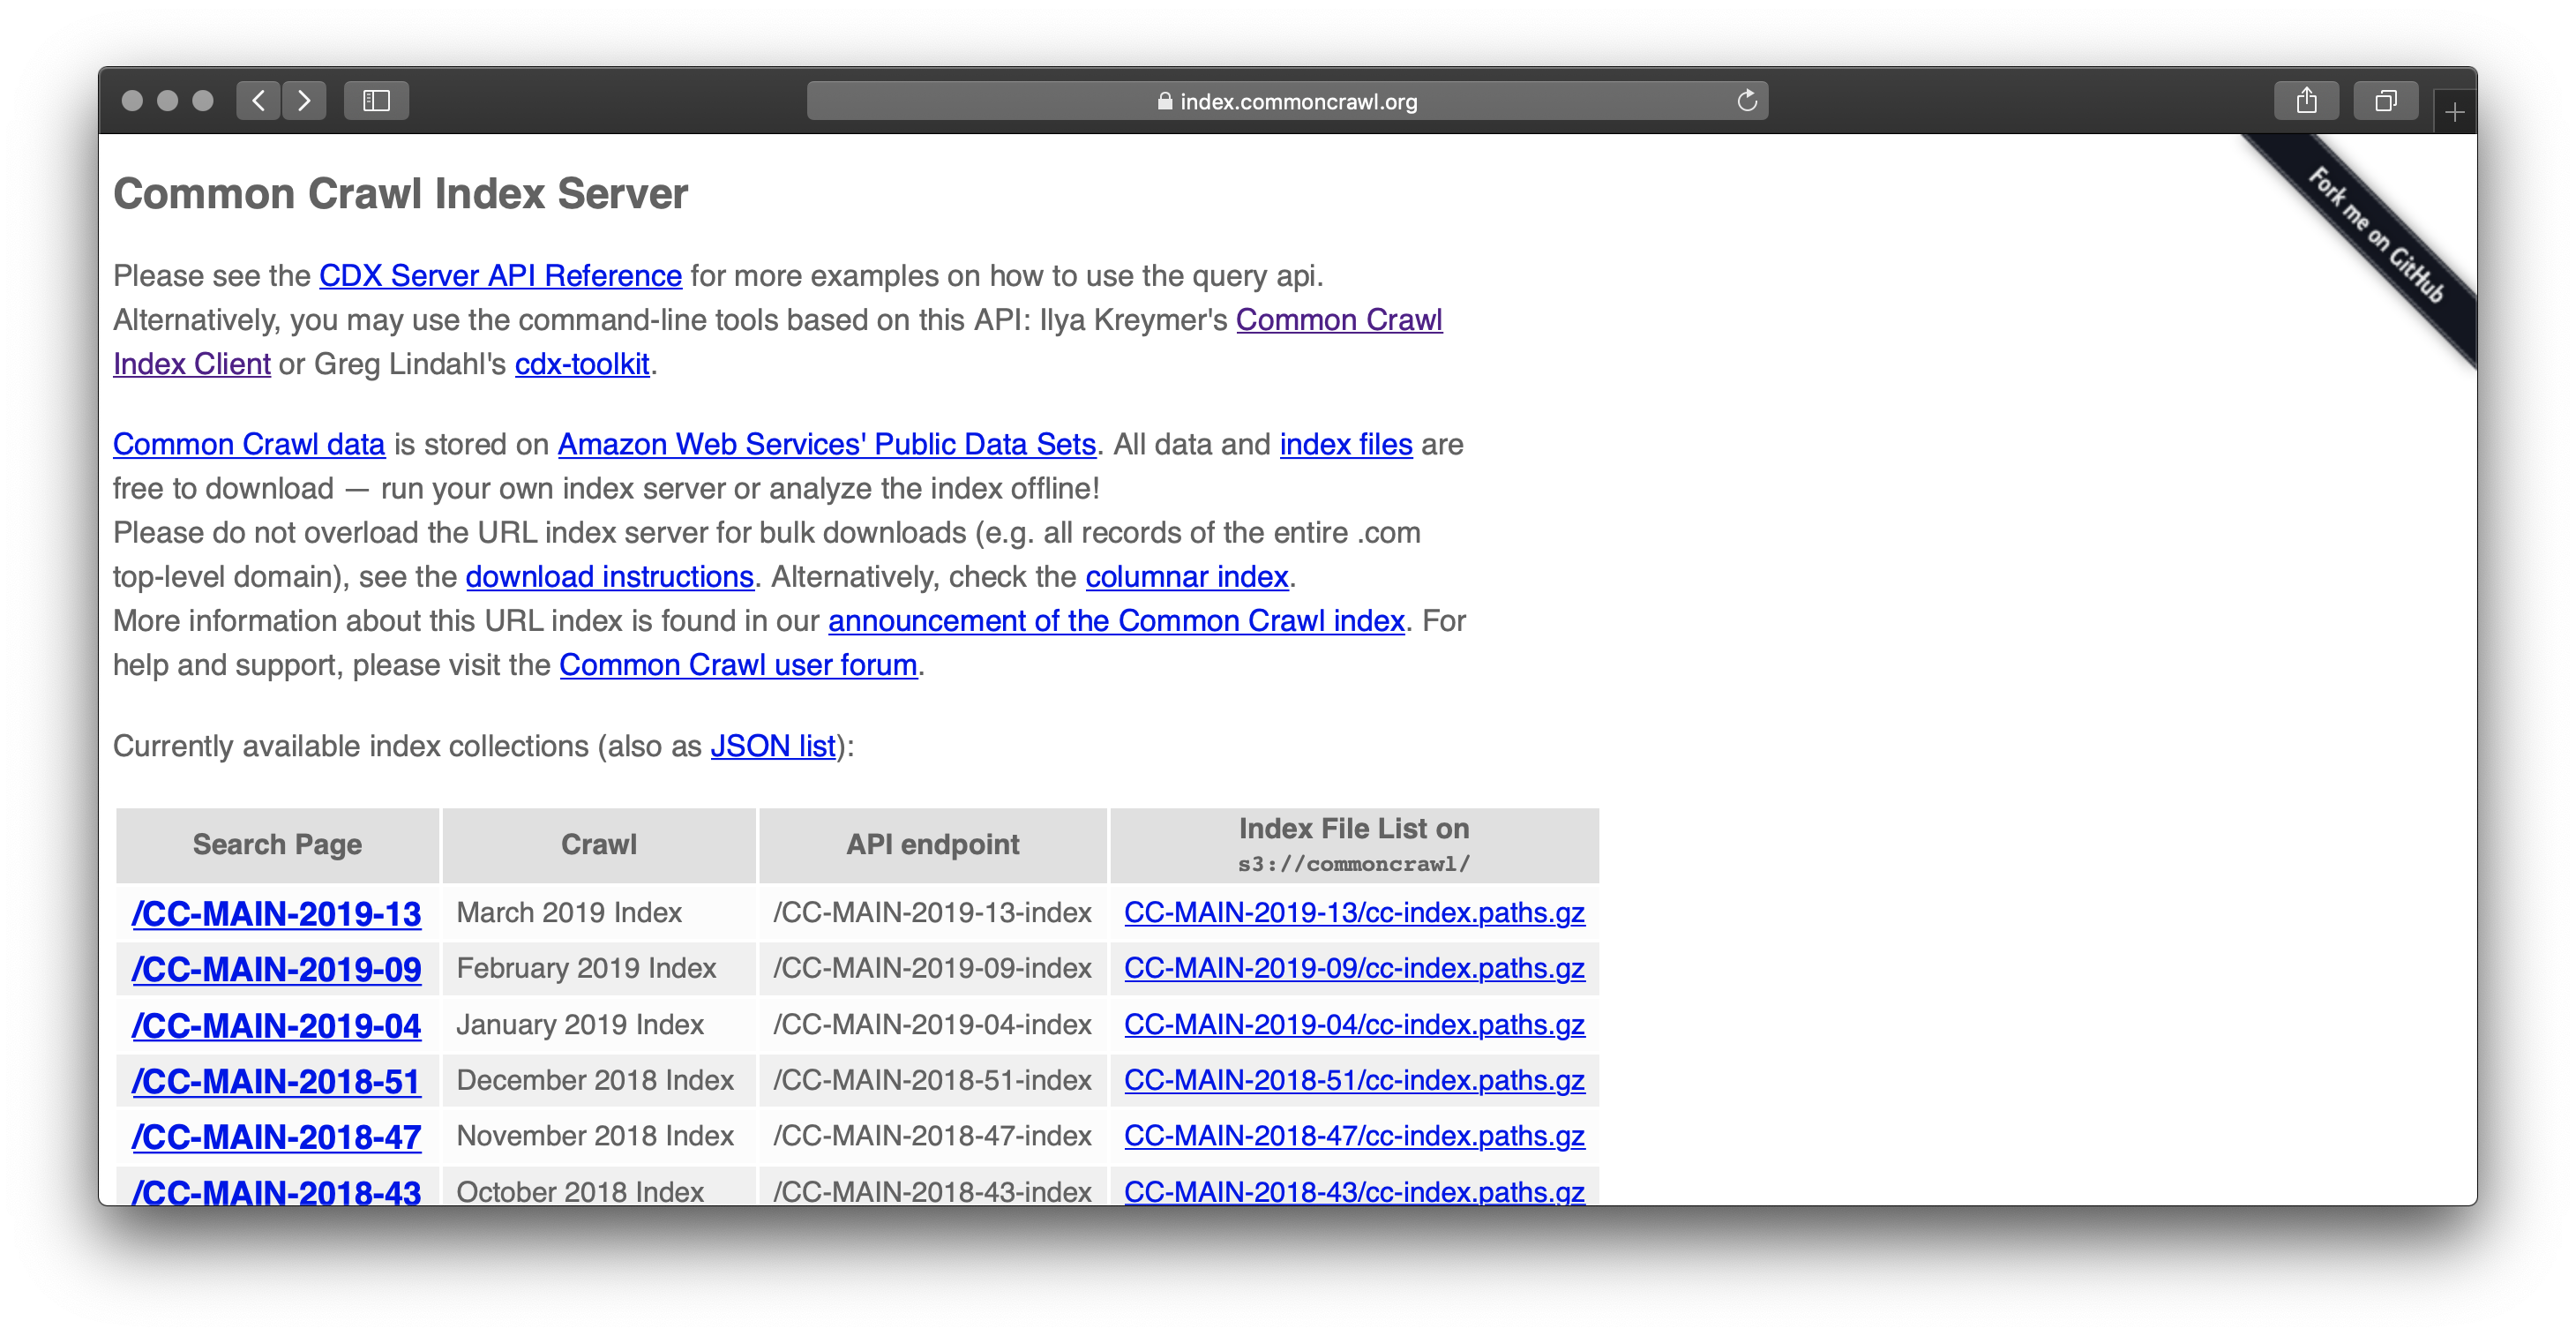Image resolution: width=2576 pixels, height=1336 pixels.
Task: Go back with the Safari back arrow
Action: pyautogui.click(x=258, y=101)
